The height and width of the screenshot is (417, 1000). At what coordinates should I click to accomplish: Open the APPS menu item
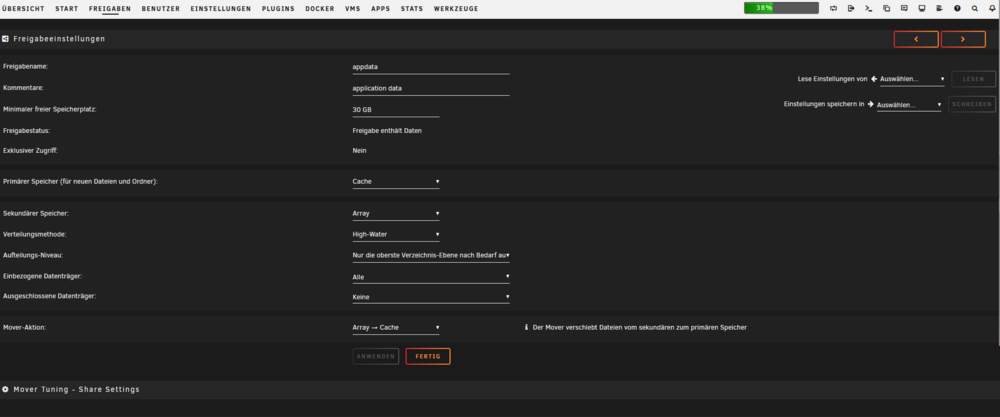[x=381, y=9]
